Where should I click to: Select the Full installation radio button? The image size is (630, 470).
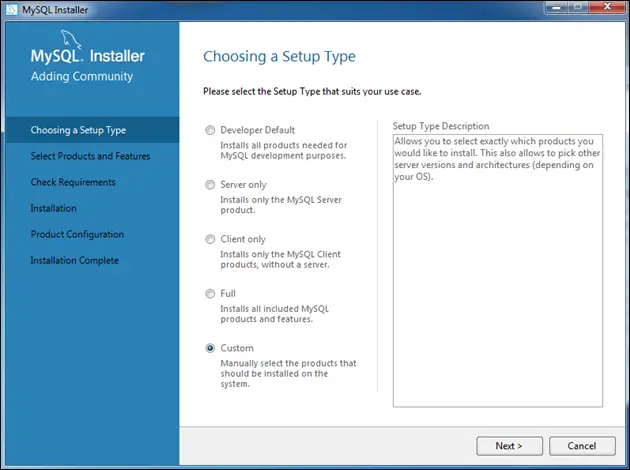(x=210, y=294)
